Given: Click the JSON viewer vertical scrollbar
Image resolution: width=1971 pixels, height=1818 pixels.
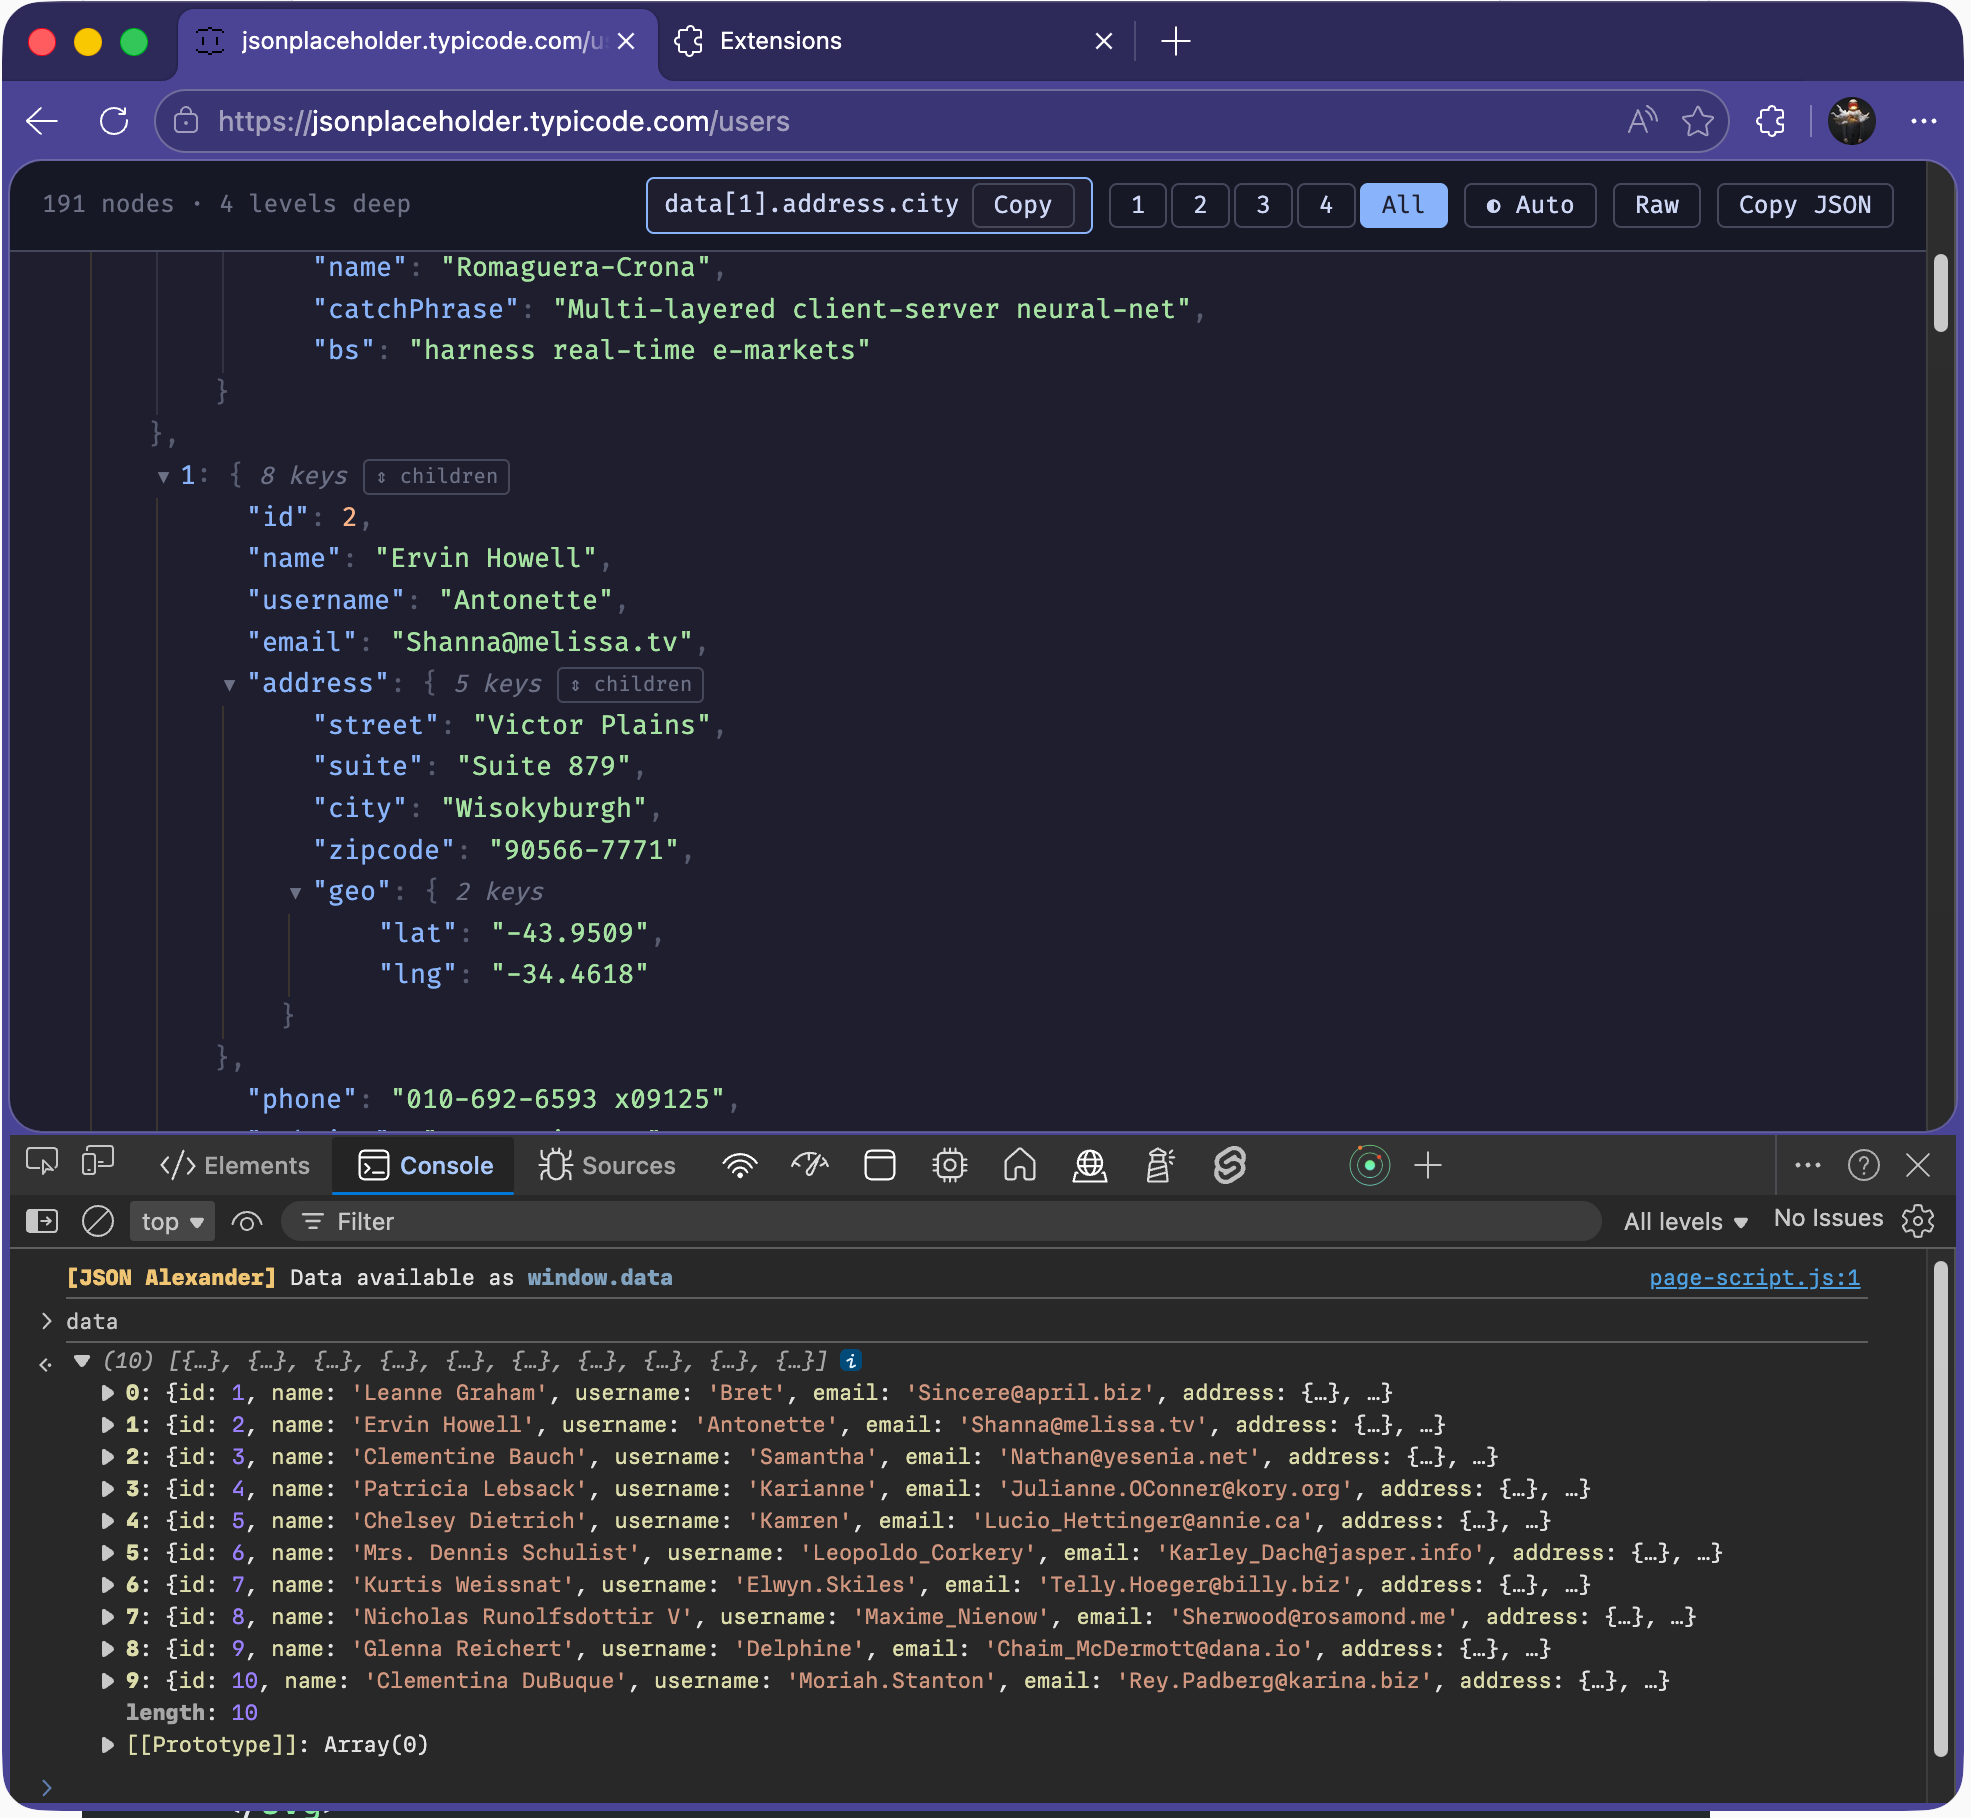Looking at the screenshot, I should point(1940,294).
